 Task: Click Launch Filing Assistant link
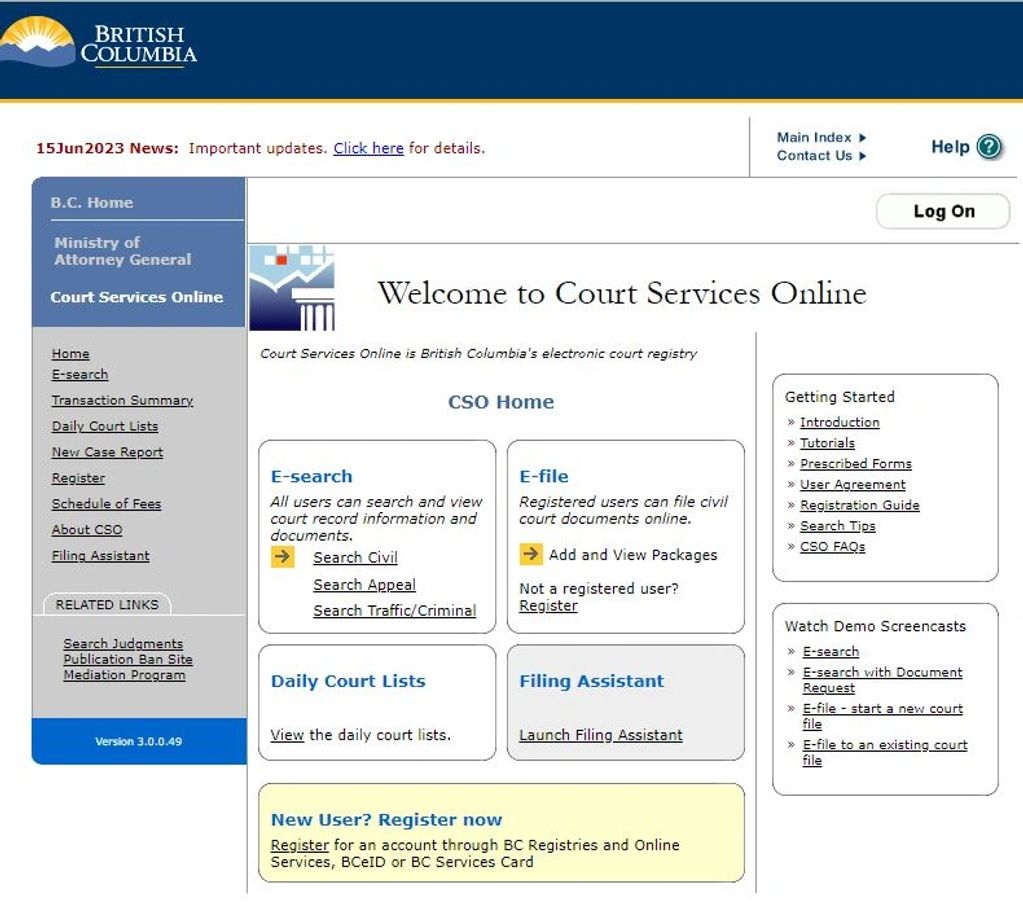[x=600, y=735]
